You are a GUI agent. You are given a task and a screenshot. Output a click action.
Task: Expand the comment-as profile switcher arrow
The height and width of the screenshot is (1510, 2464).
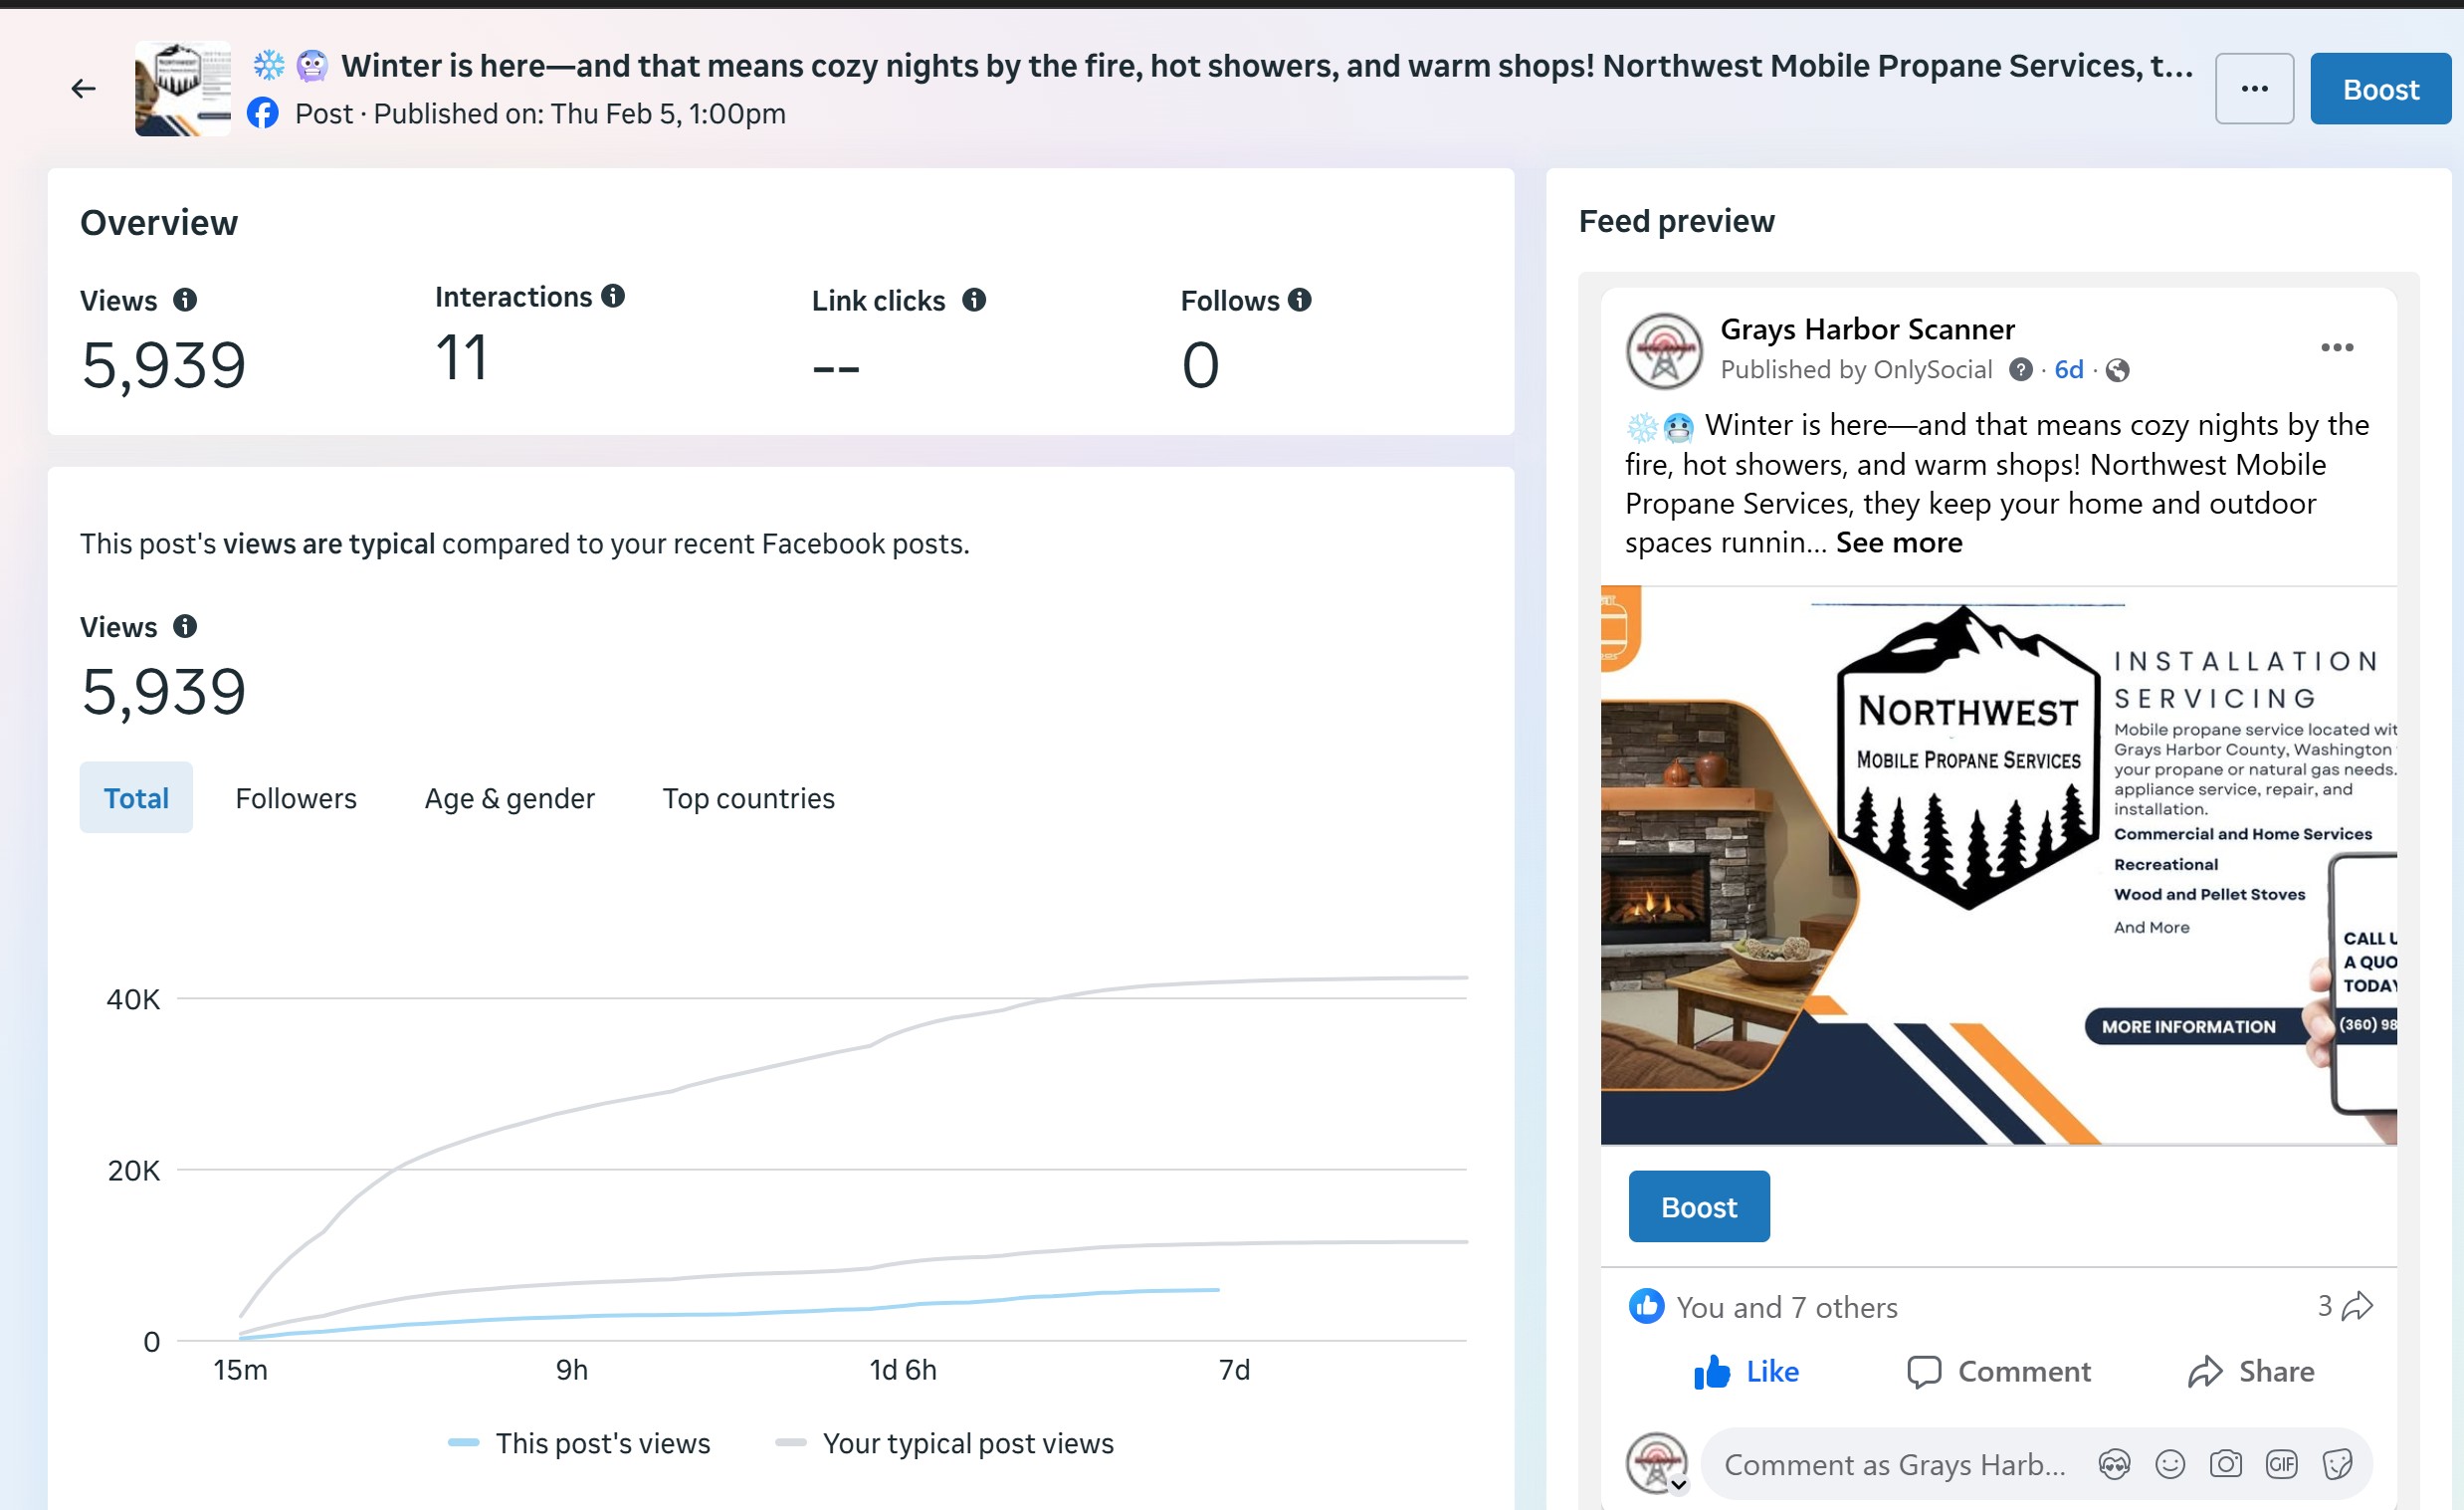[x=1679, y=1485]
